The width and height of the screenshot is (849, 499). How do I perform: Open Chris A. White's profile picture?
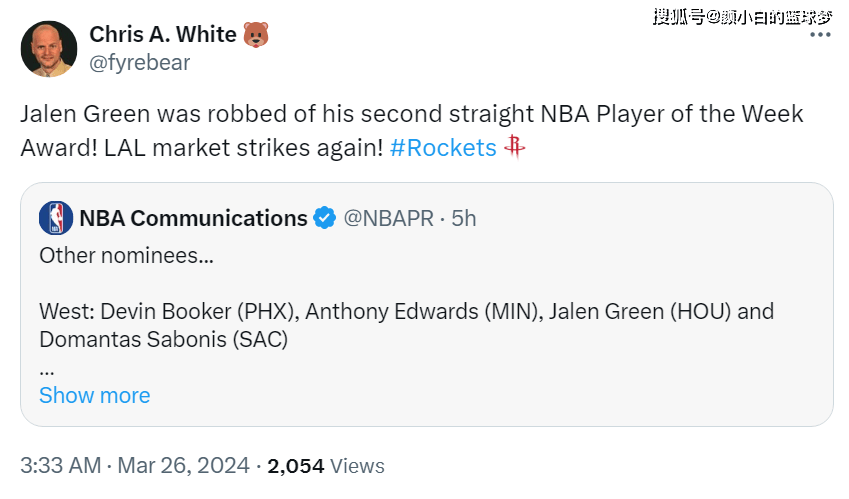coord(49,49)
